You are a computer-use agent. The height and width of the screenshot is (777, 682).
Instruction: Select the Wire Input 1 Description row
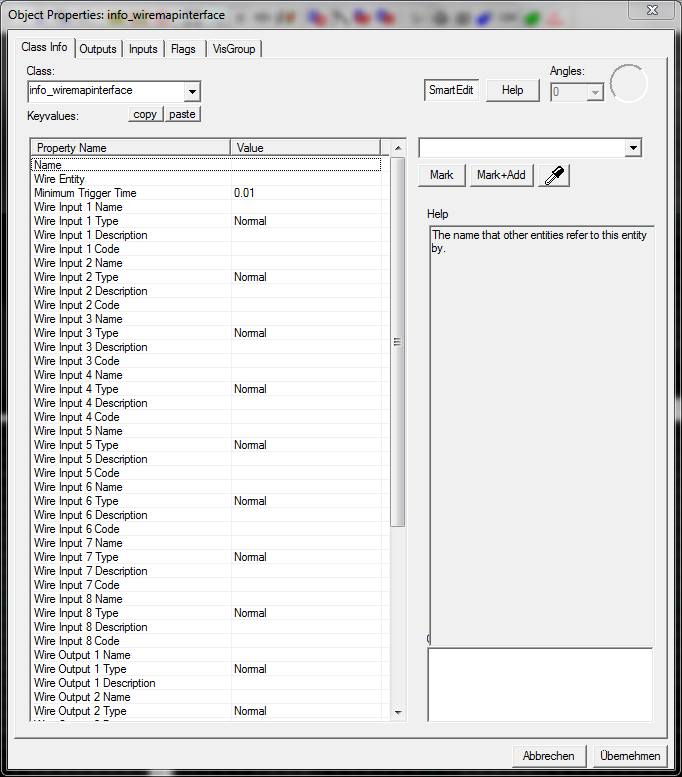(x=206, y=235)
